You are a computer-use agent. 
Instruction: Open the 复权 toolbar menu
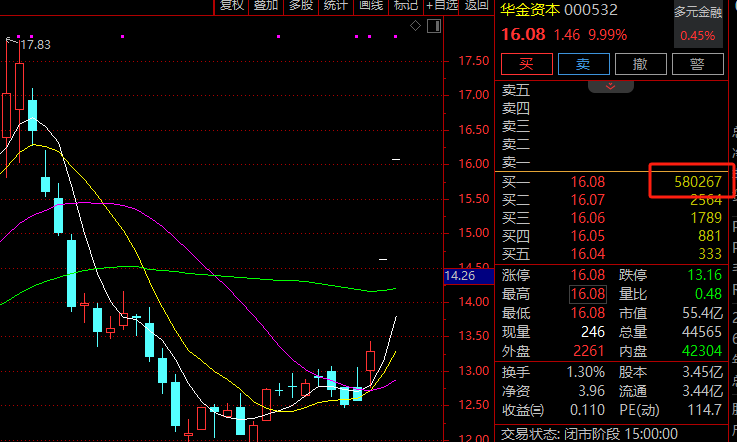point(232,6)
